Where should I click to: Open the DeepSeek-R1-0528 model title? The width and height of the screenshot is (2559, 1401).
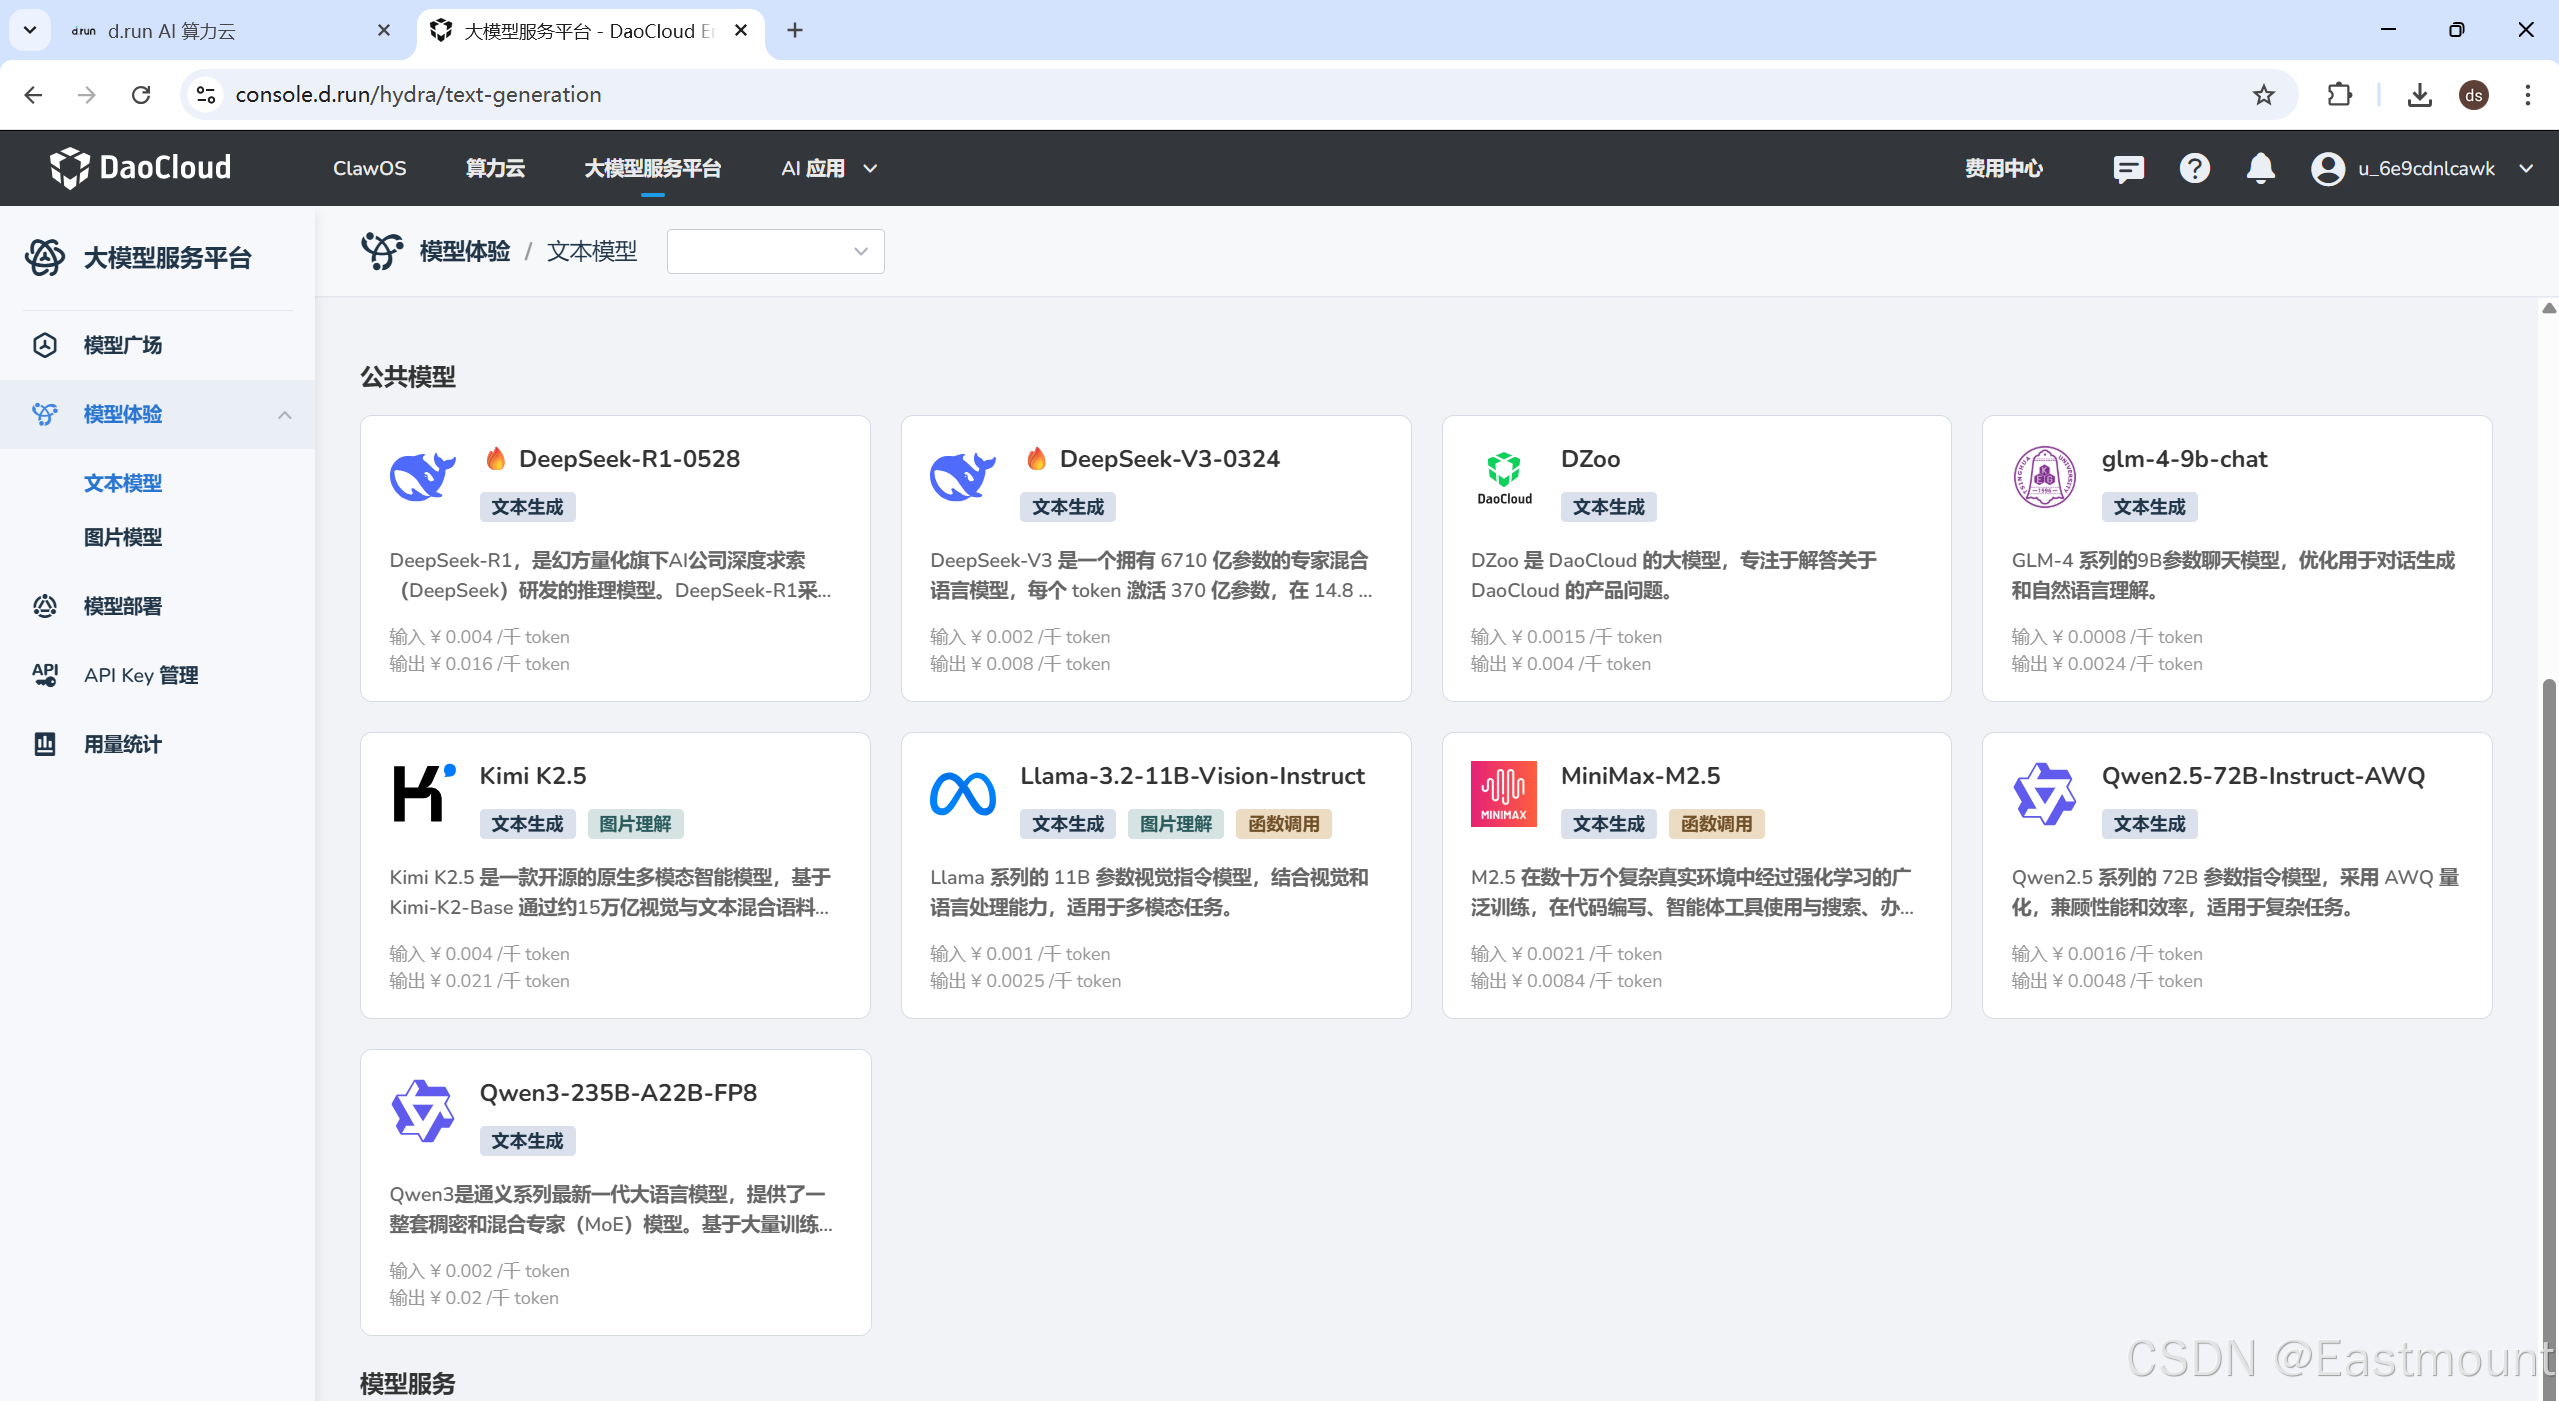(x=629, y=459)
